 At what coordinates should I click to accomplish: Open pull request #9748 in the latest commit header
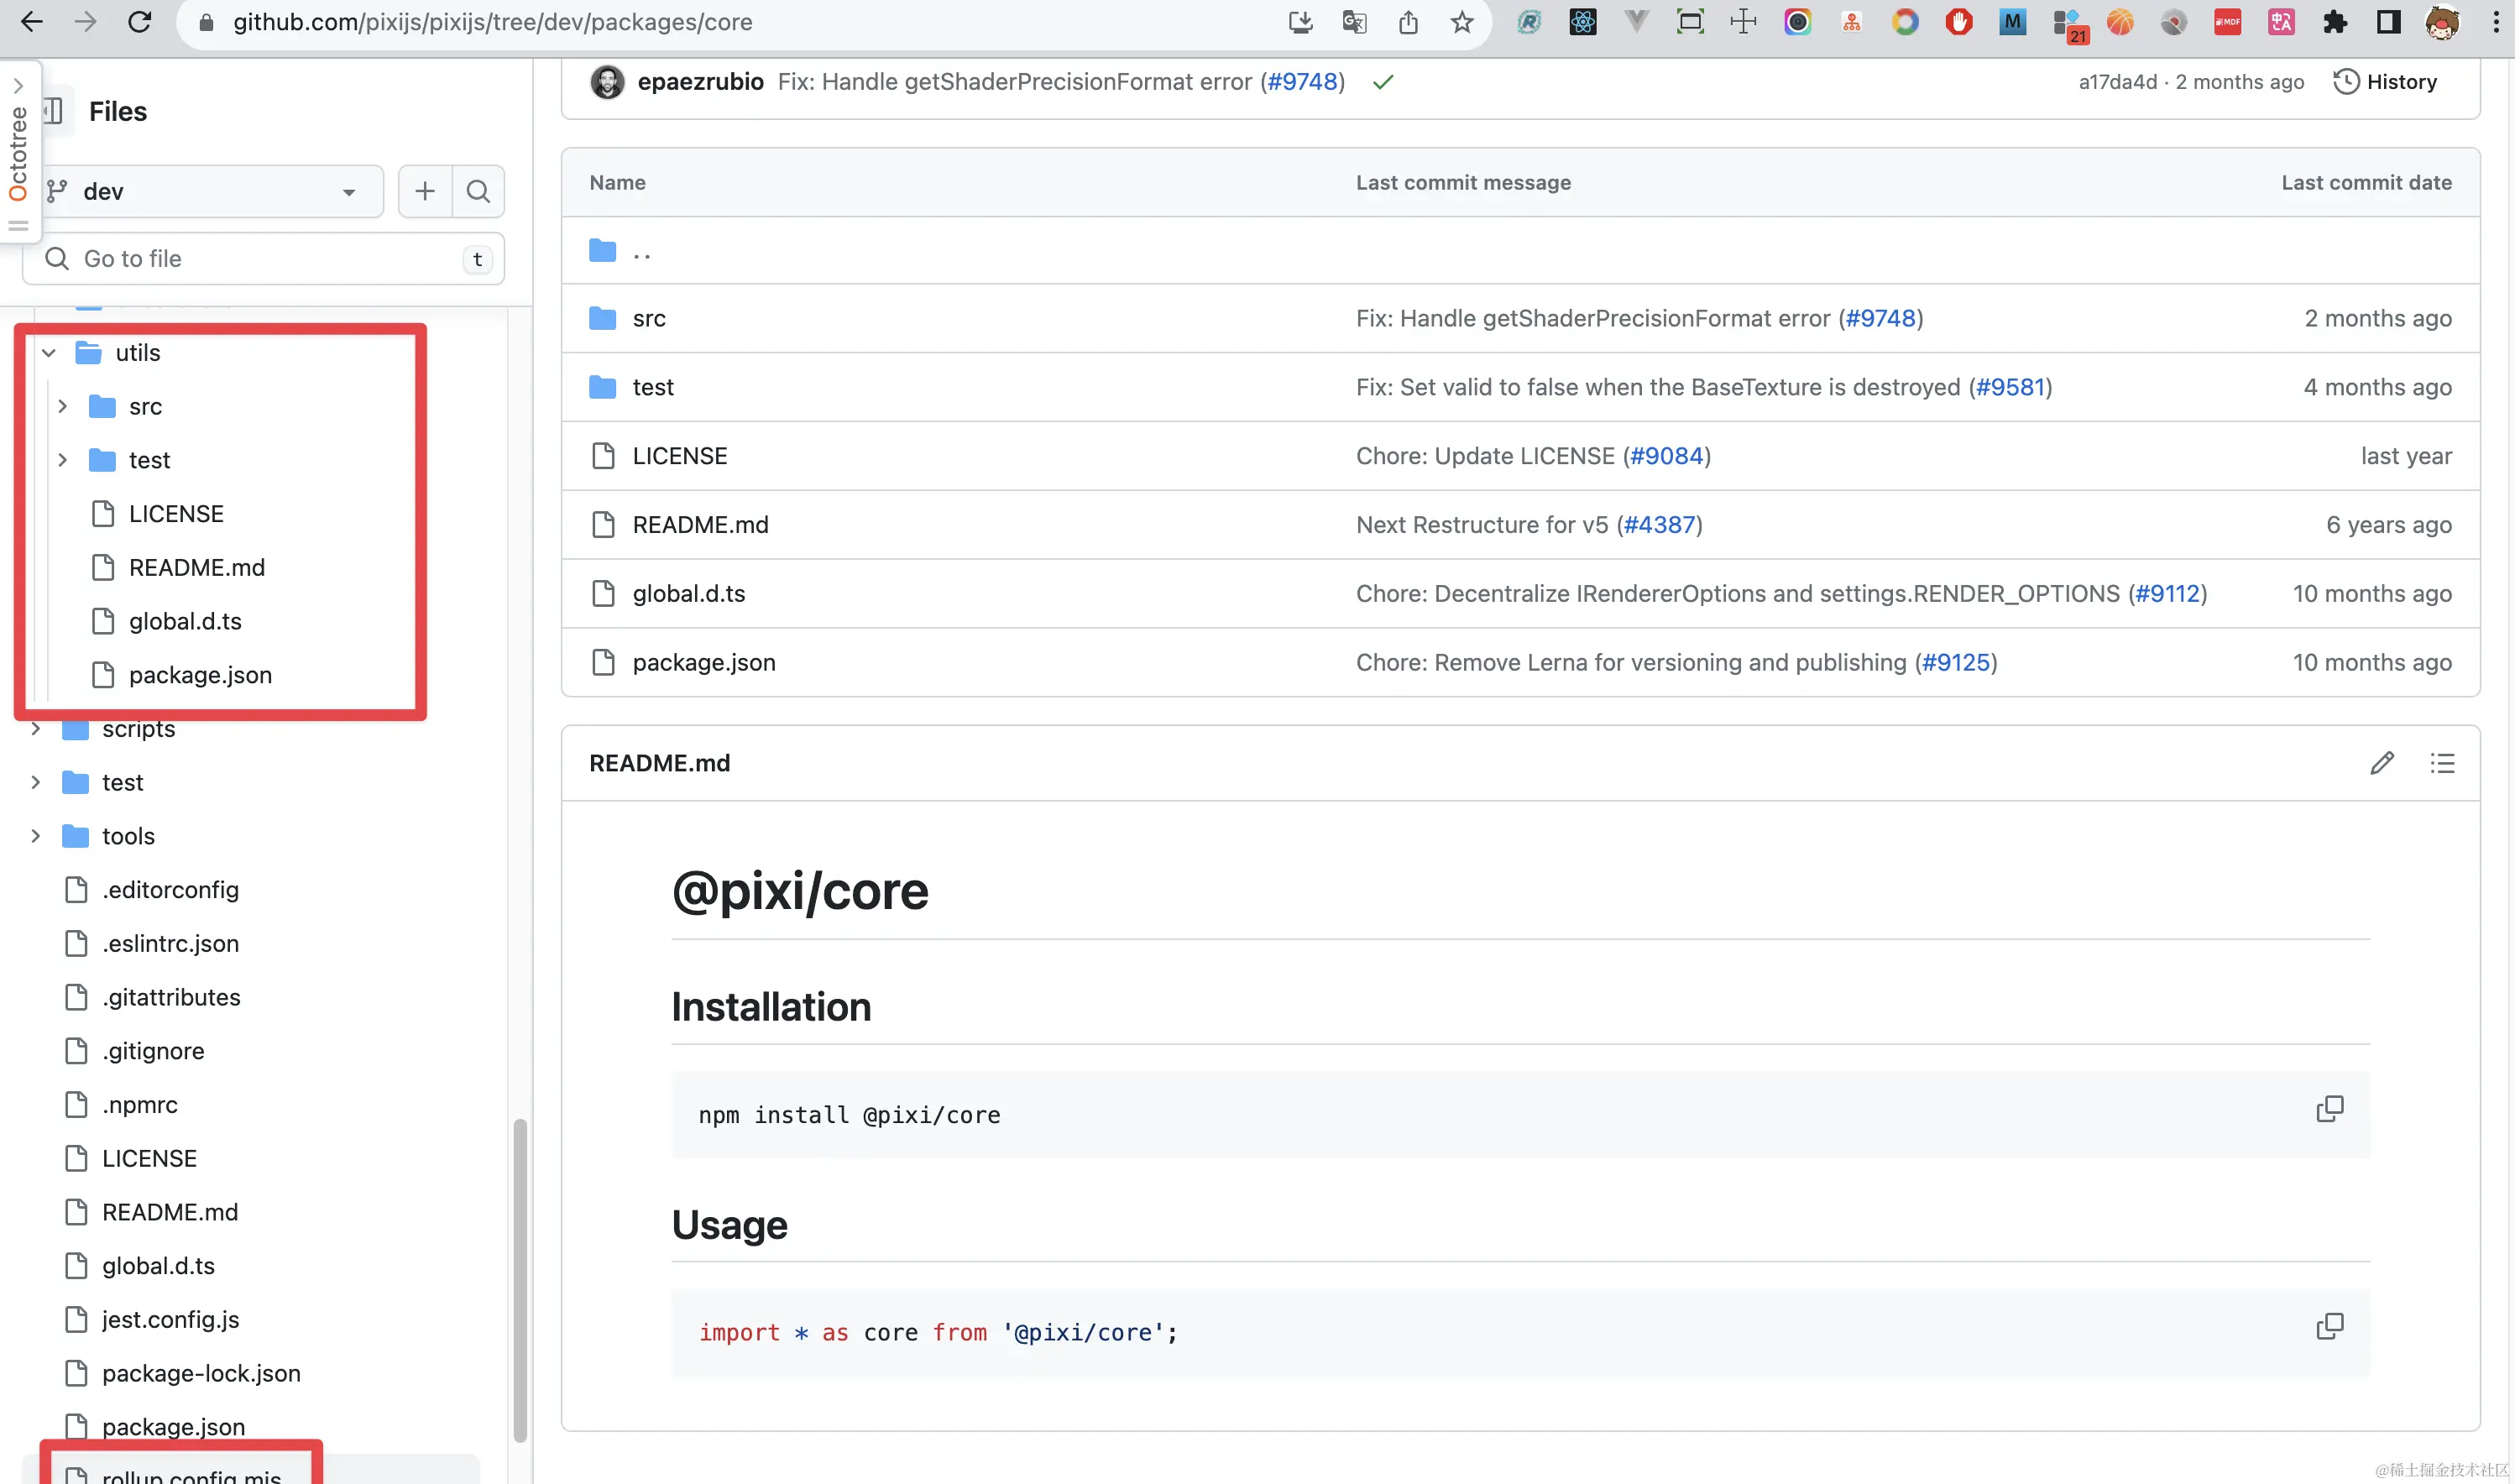point(1302,82)
